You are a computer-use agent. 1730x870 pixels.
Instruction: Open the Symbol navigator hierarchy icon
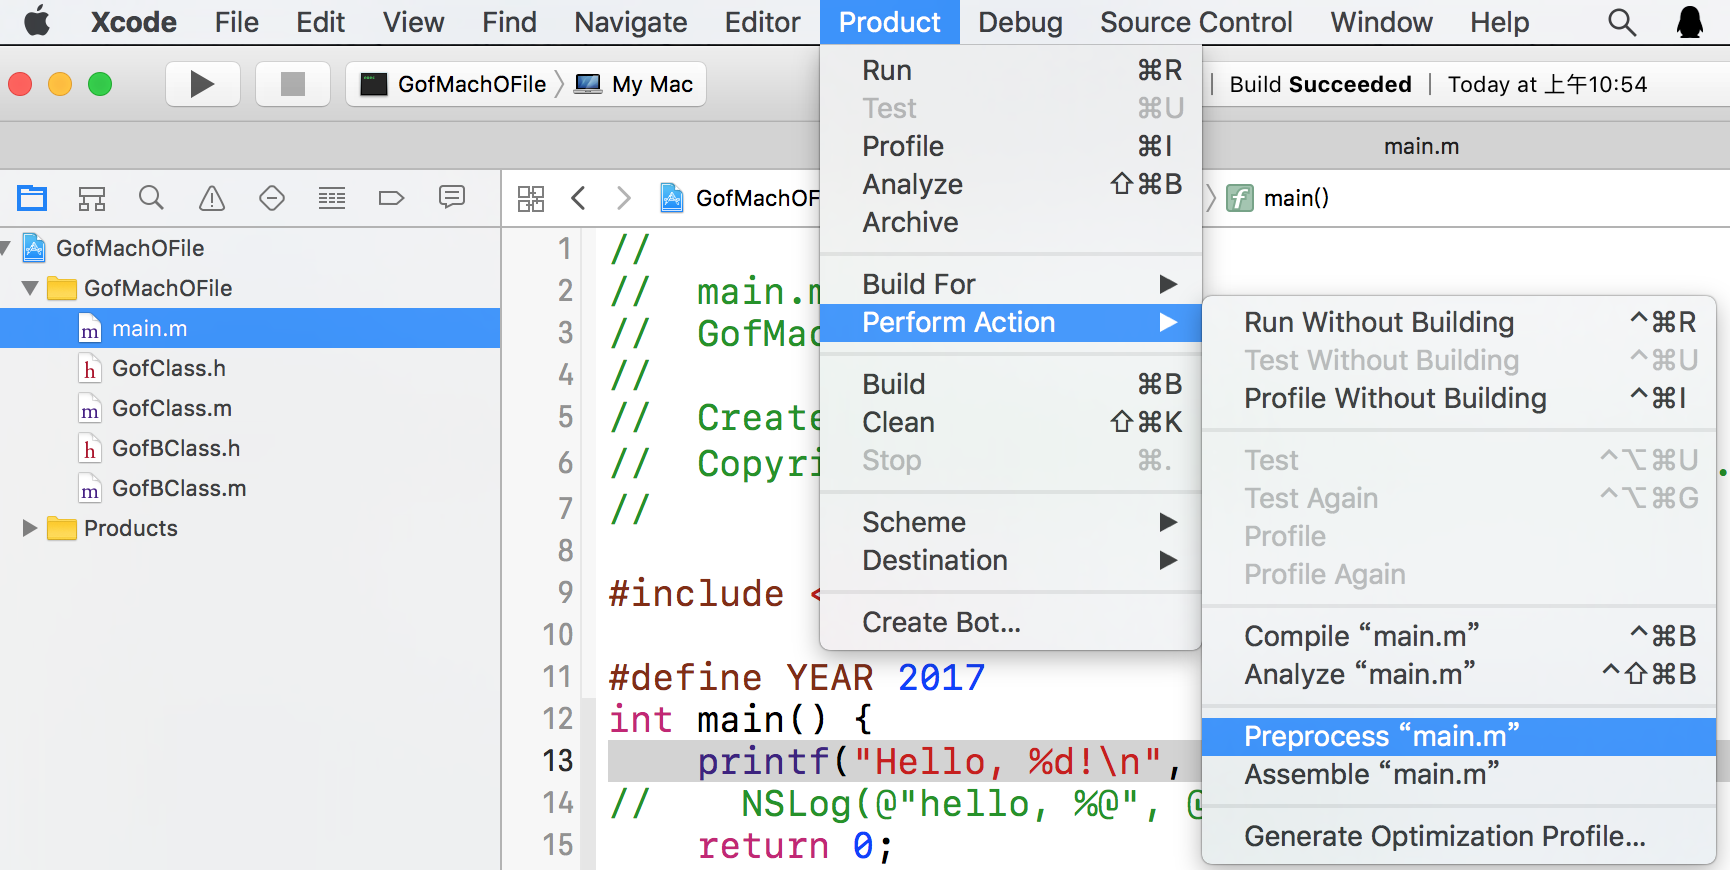pyautogui.click(x=92, y=198)
